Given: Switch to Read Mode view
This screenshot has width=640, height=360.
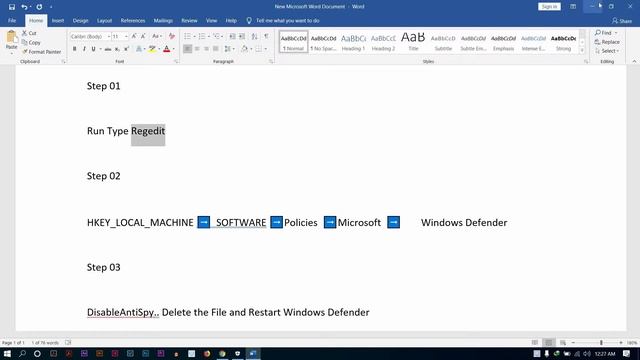Looking at the screenshot, I should click(535, 342).
